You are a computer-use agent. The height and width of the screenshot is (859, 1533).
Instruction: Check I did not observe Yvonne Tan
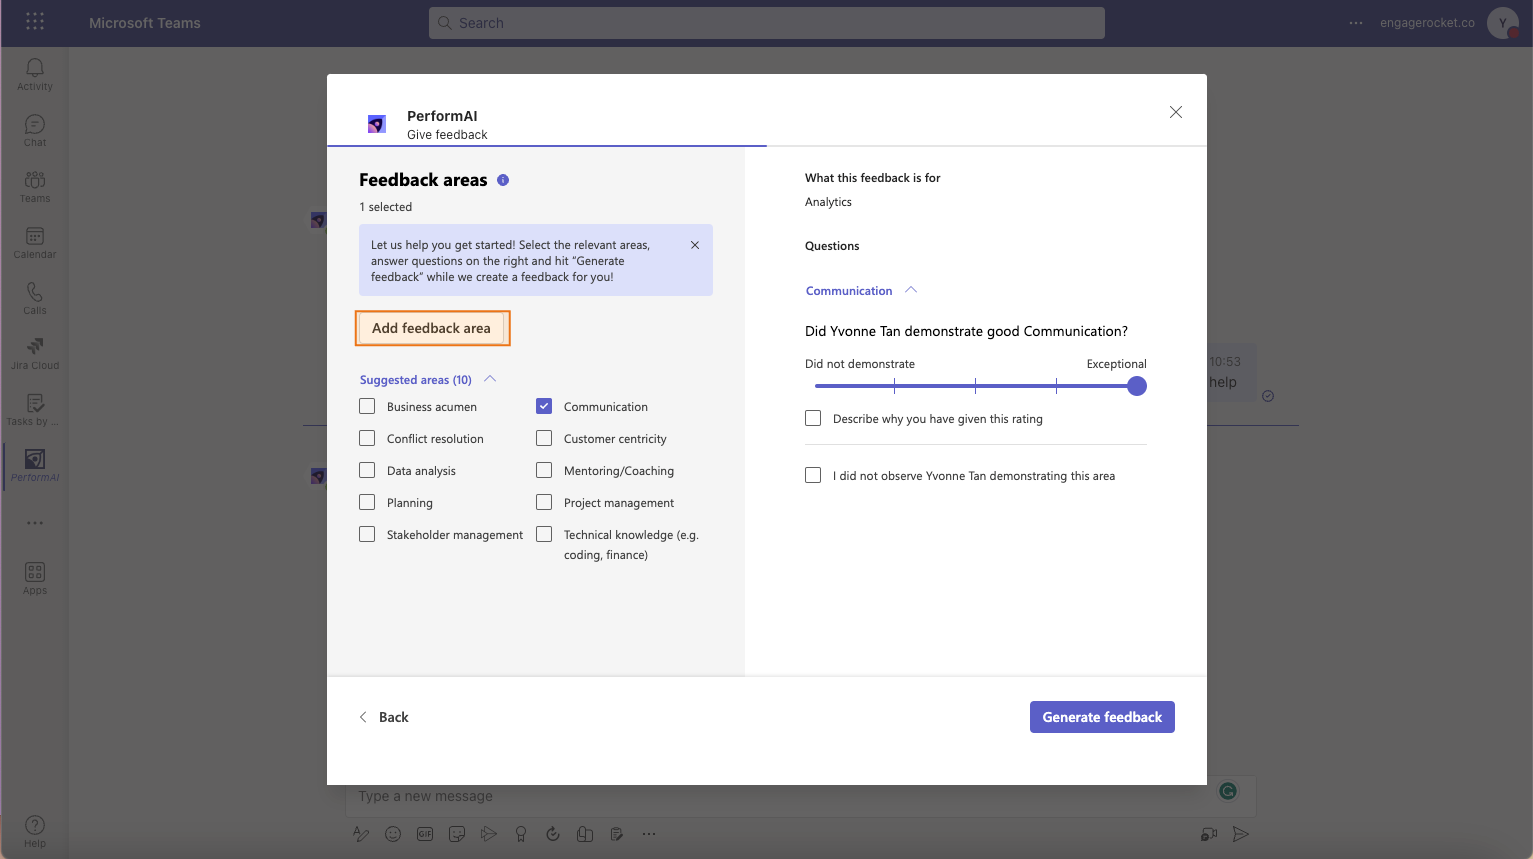click(813, 475)
